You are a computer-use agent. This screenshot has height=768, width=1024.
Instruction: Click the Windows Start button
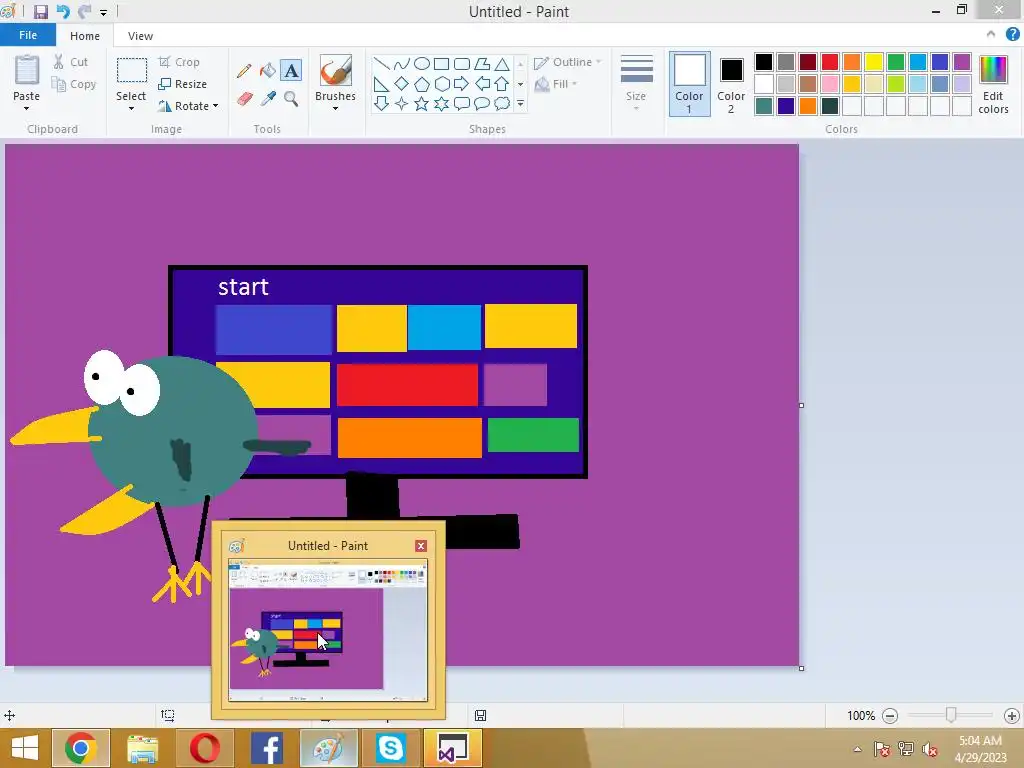(x=25, y=748)
